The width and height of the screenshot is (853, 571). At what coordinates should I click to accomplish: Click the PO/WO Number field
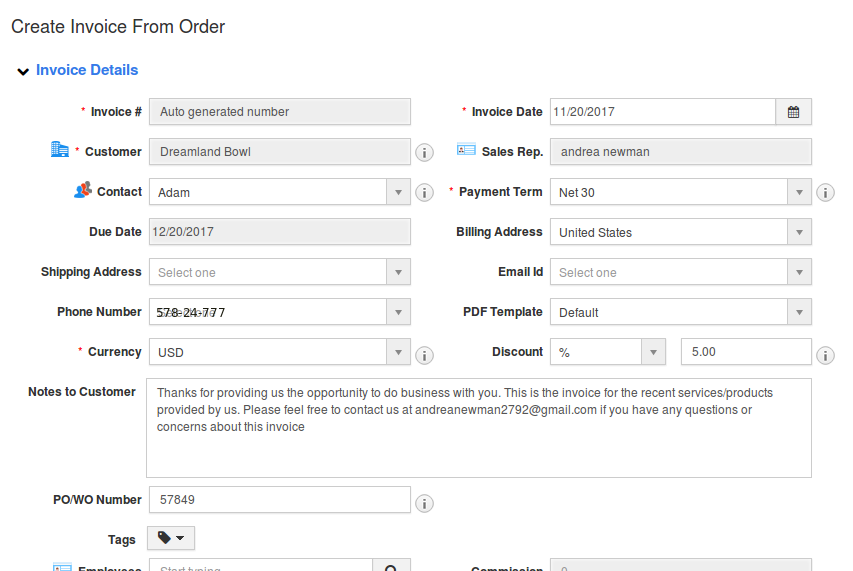coord(280,500)
